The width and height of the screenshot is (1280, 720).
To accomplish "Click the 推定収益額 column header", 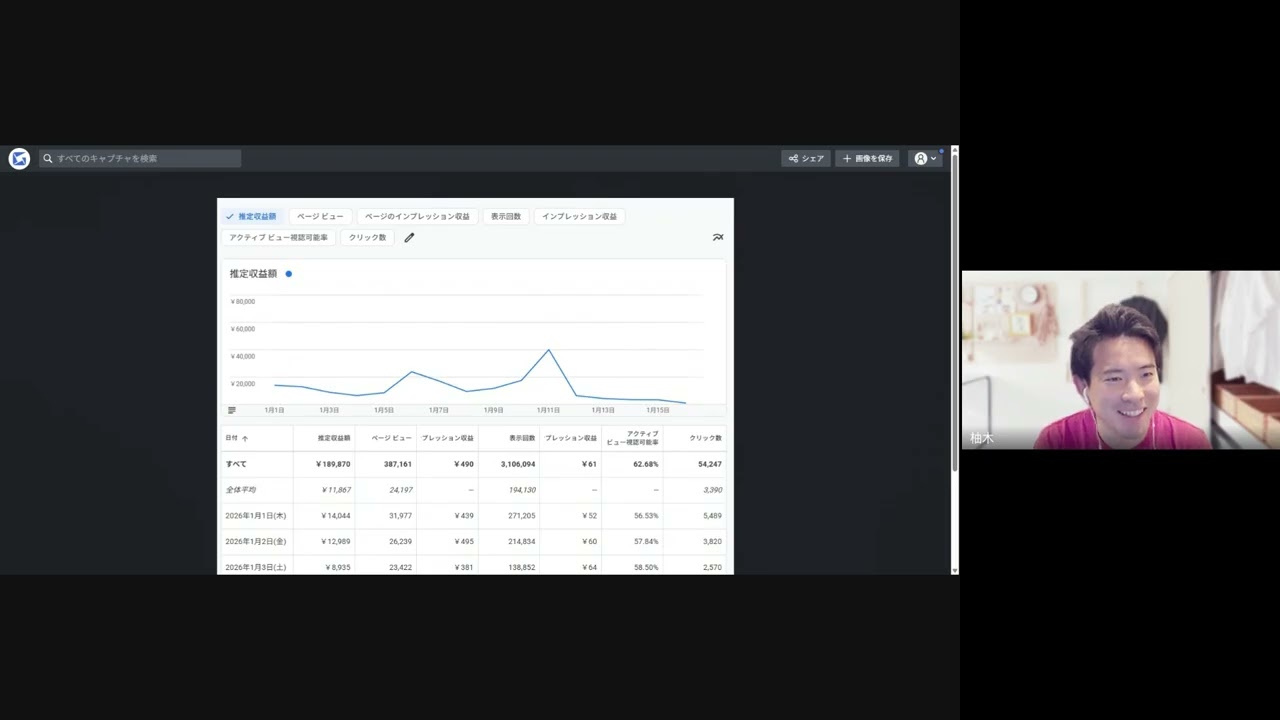I will [334, 438].
